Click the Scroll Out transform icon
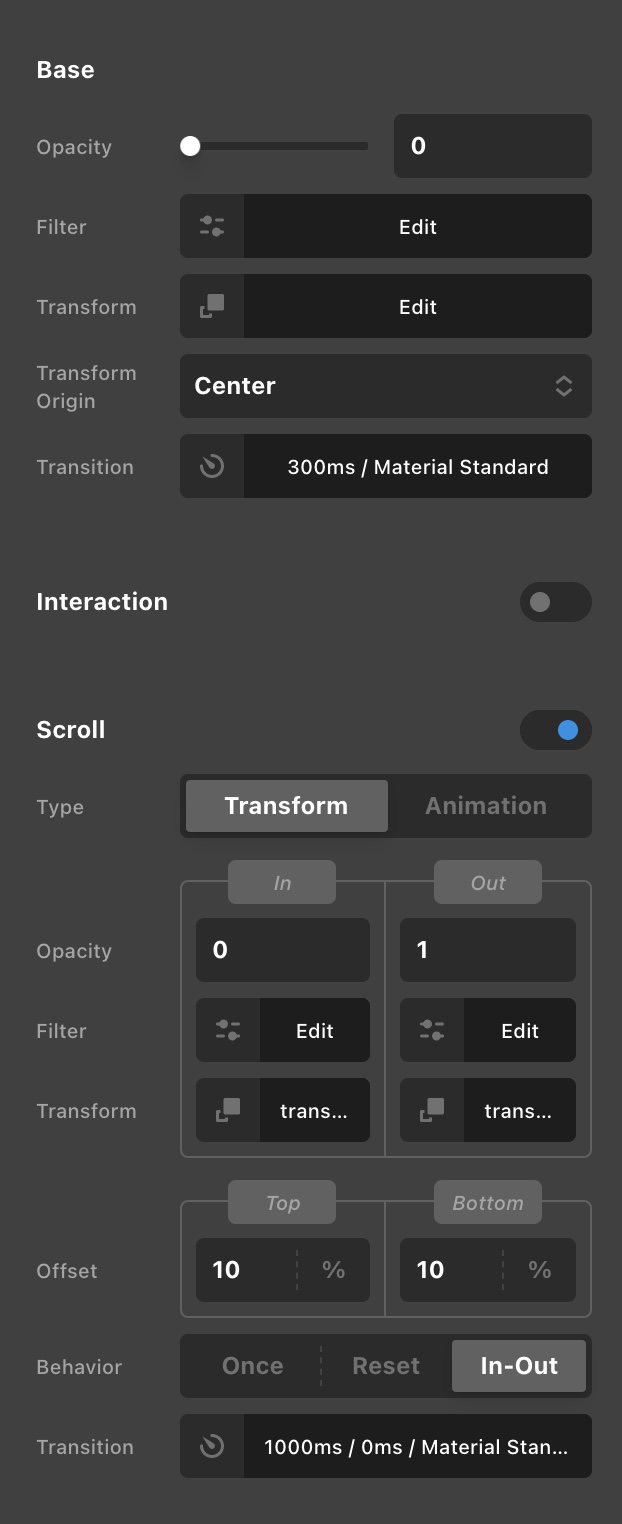 click(x=432, y=1110)
